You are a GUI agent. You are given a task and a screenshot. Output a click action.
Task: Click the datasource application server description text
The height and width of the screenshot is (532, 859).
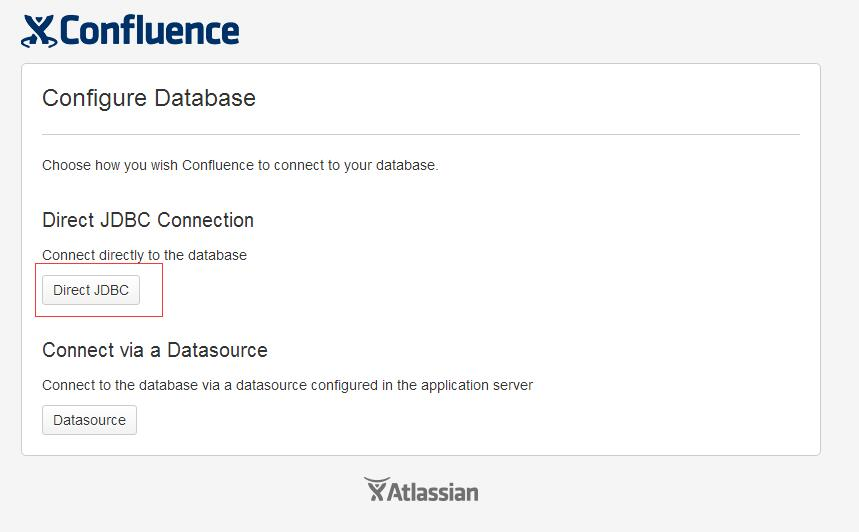(x=288, y=385)
